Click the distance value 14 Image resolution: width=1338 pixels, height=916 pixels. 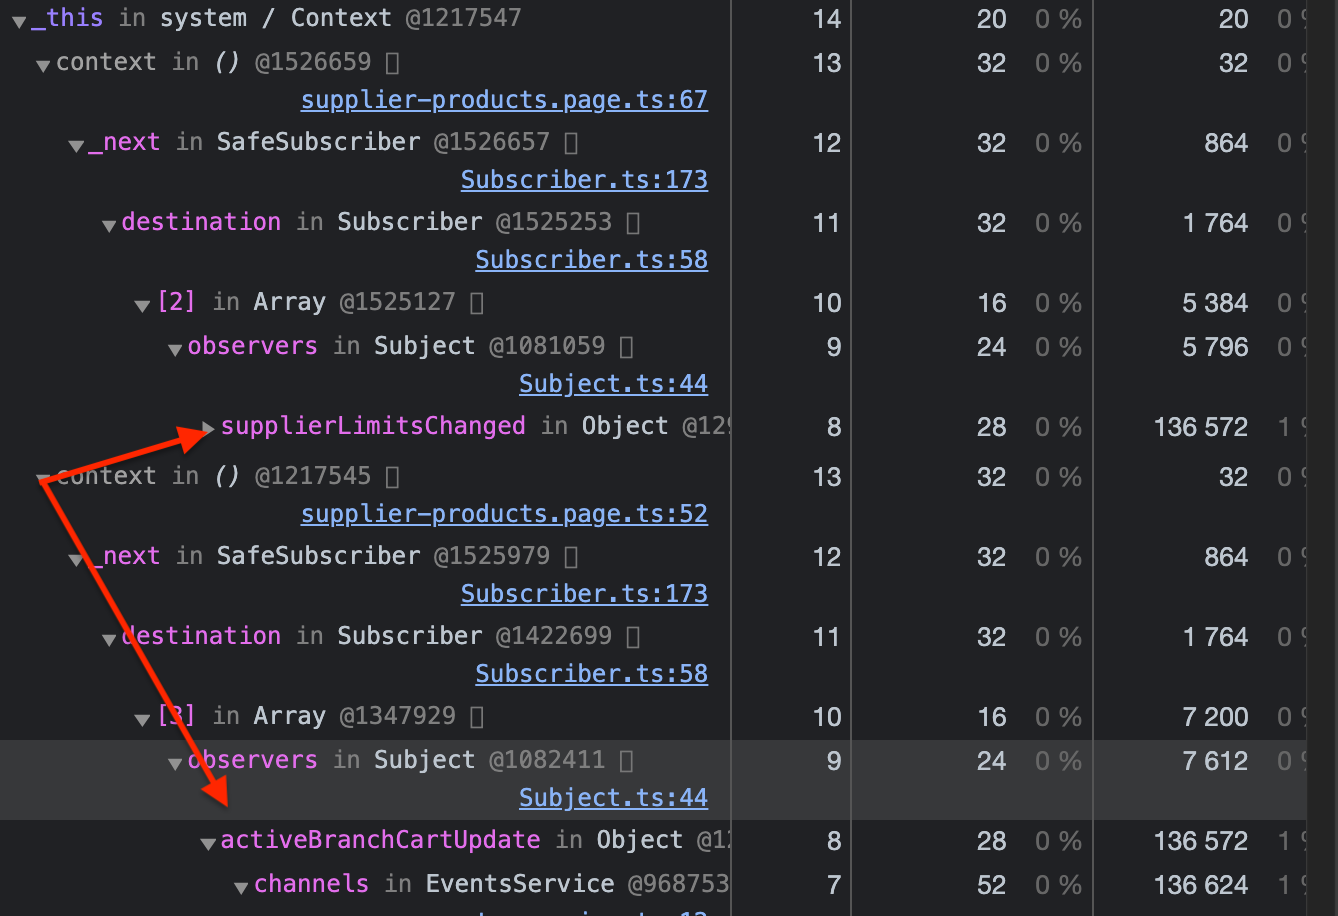coord(827,19)
